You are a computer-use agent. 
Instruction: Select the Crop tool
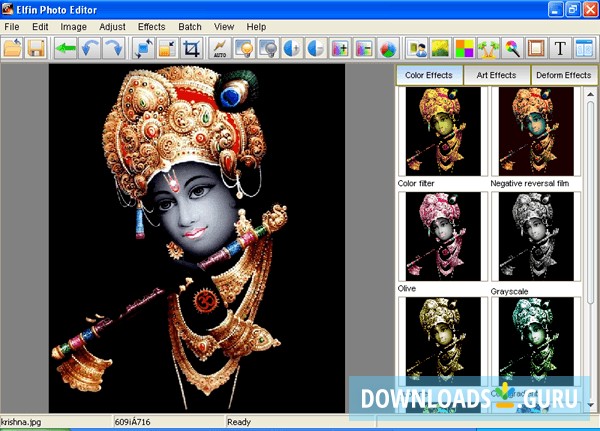click(192, 48)
